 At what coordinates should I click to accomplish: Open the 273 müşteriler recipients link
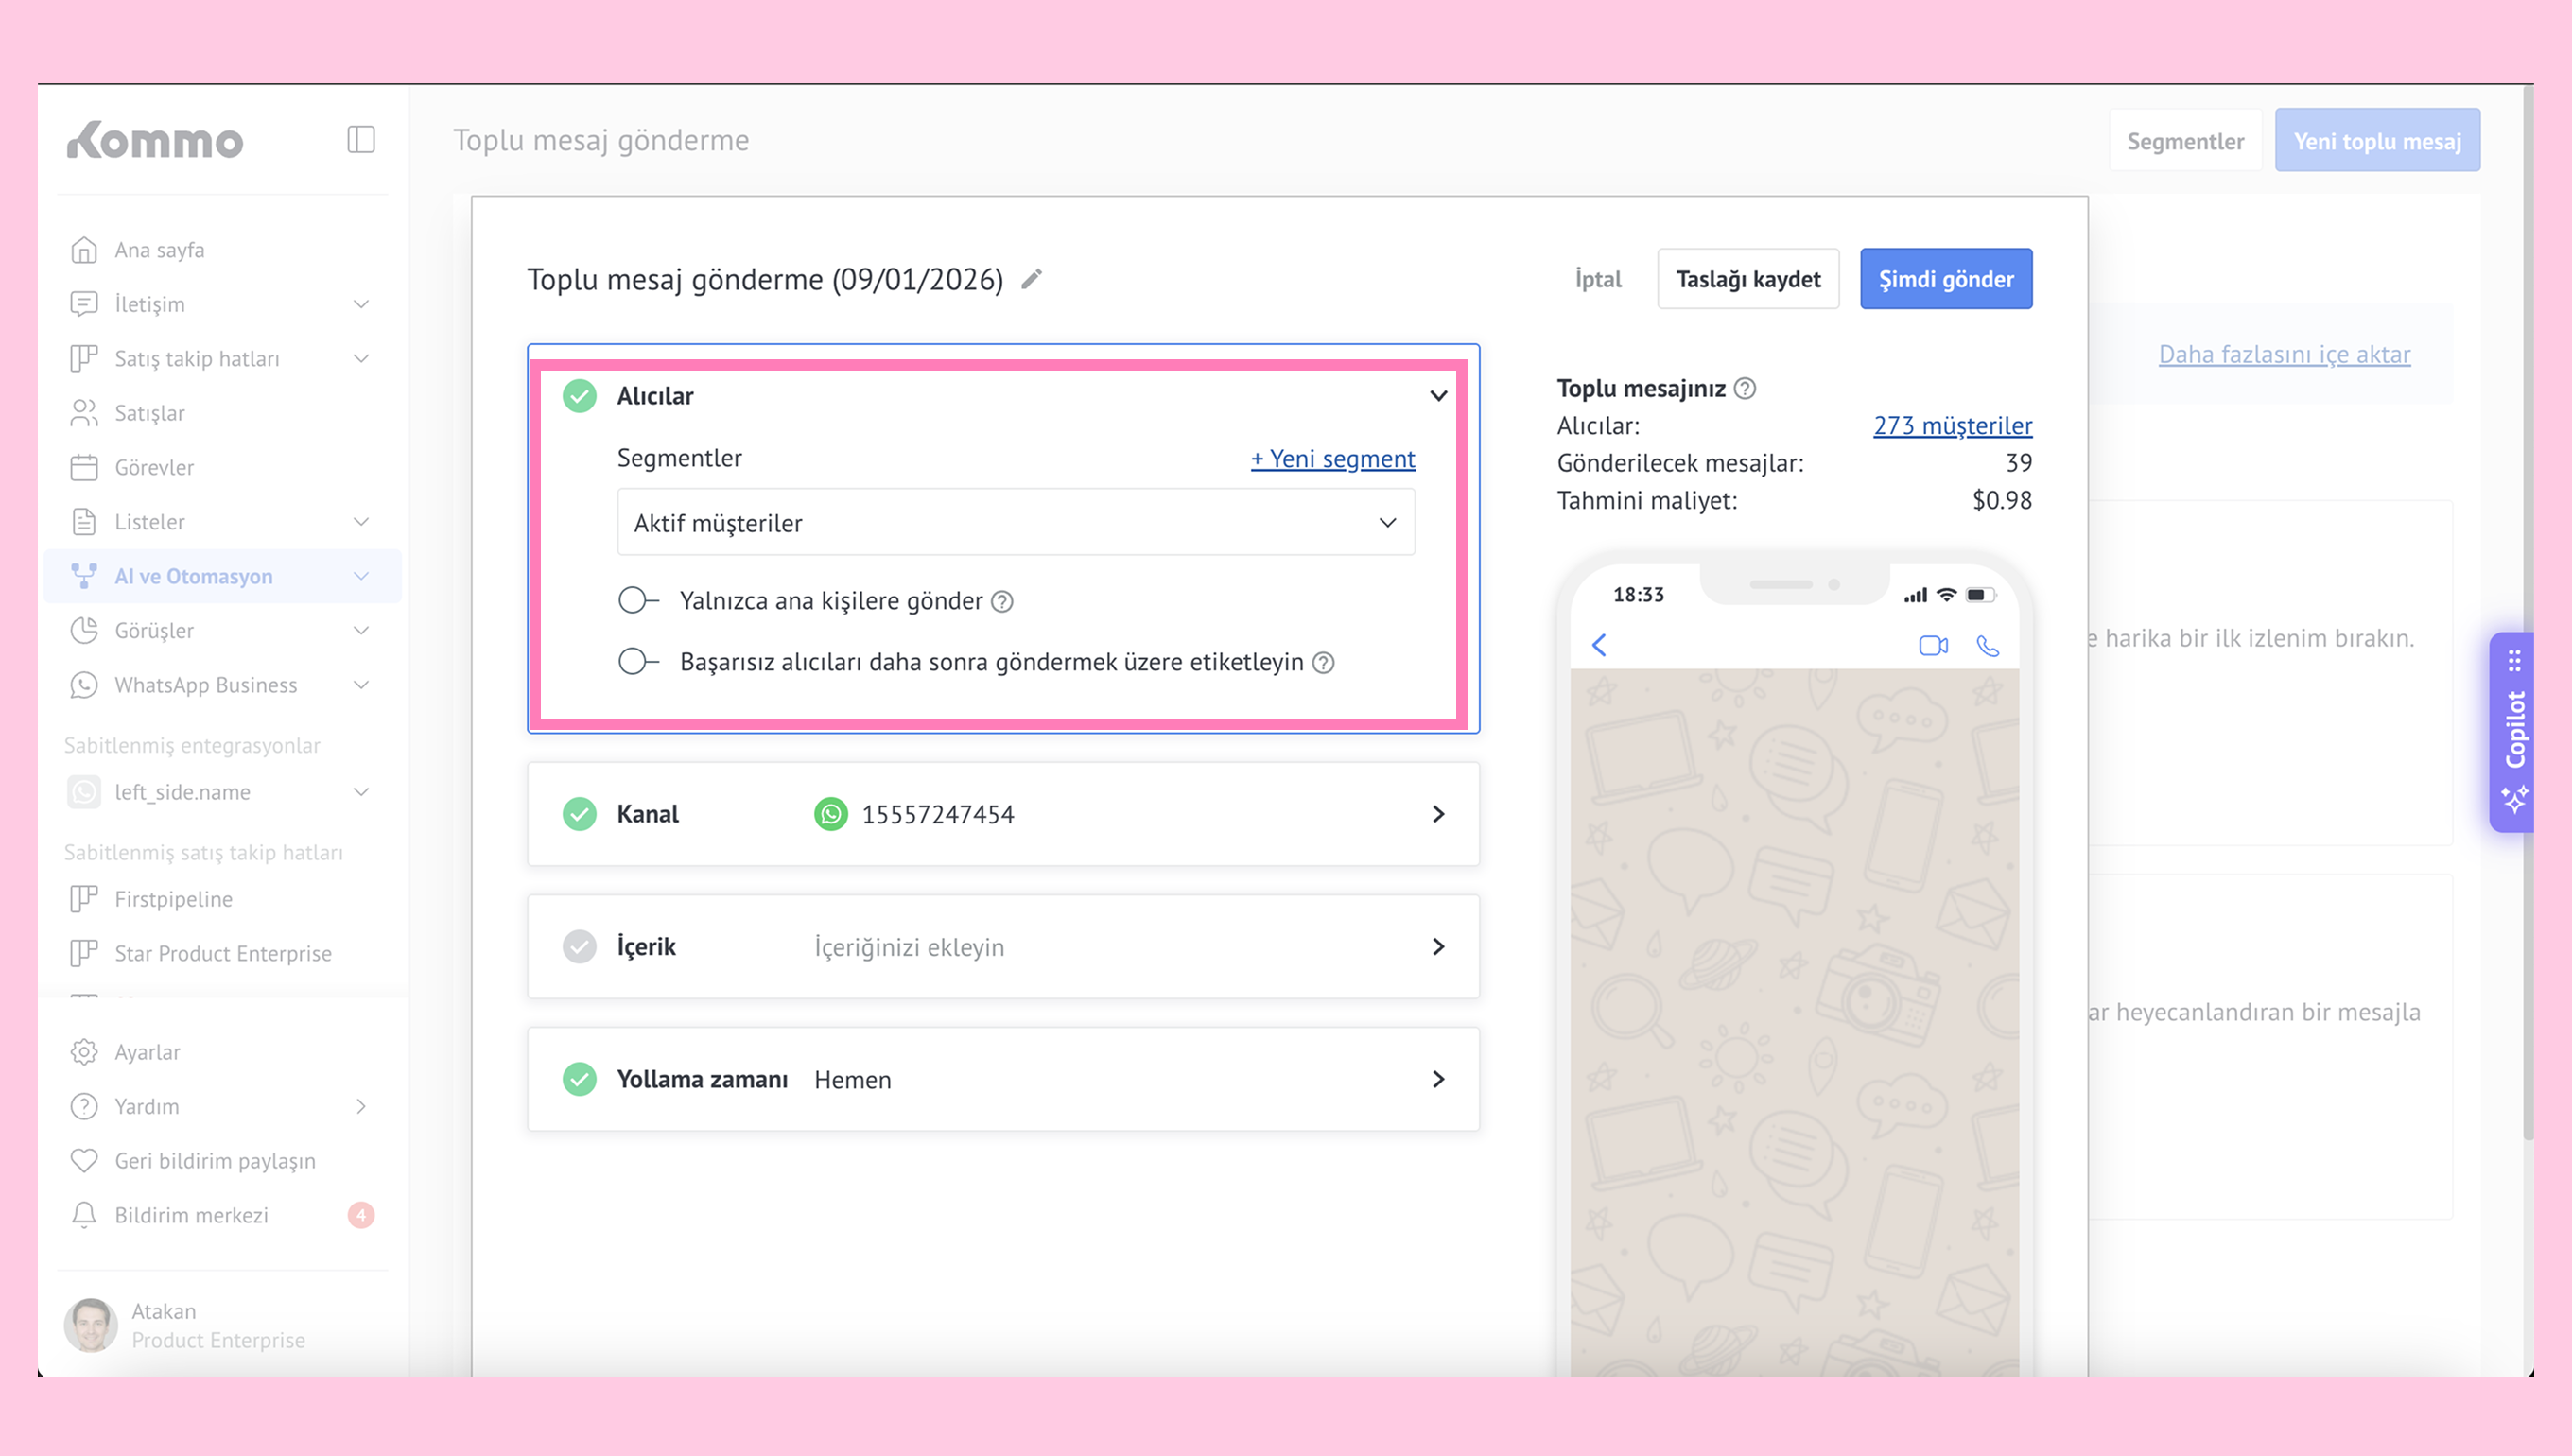point(1952,426)
